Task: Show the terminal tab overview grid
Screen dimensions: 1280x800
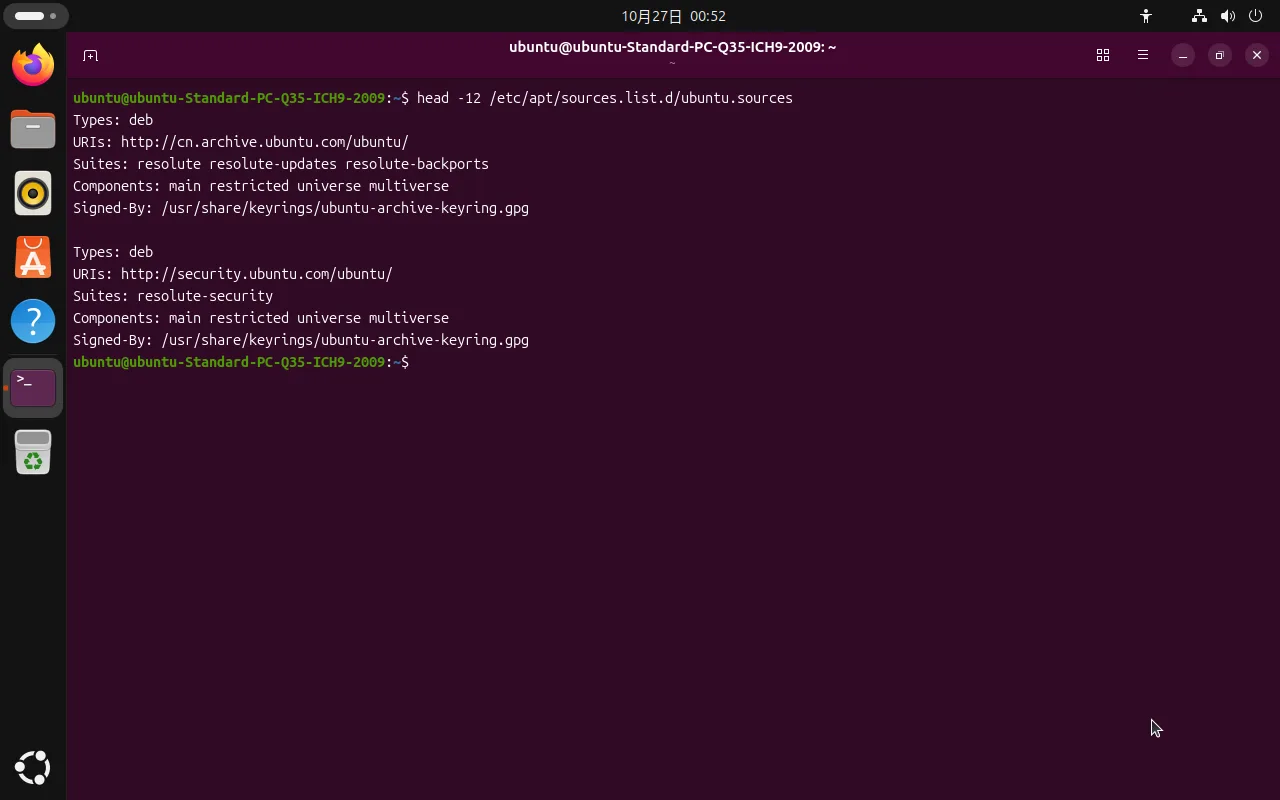Action: pyautogui.click(x=1103, y=55)
